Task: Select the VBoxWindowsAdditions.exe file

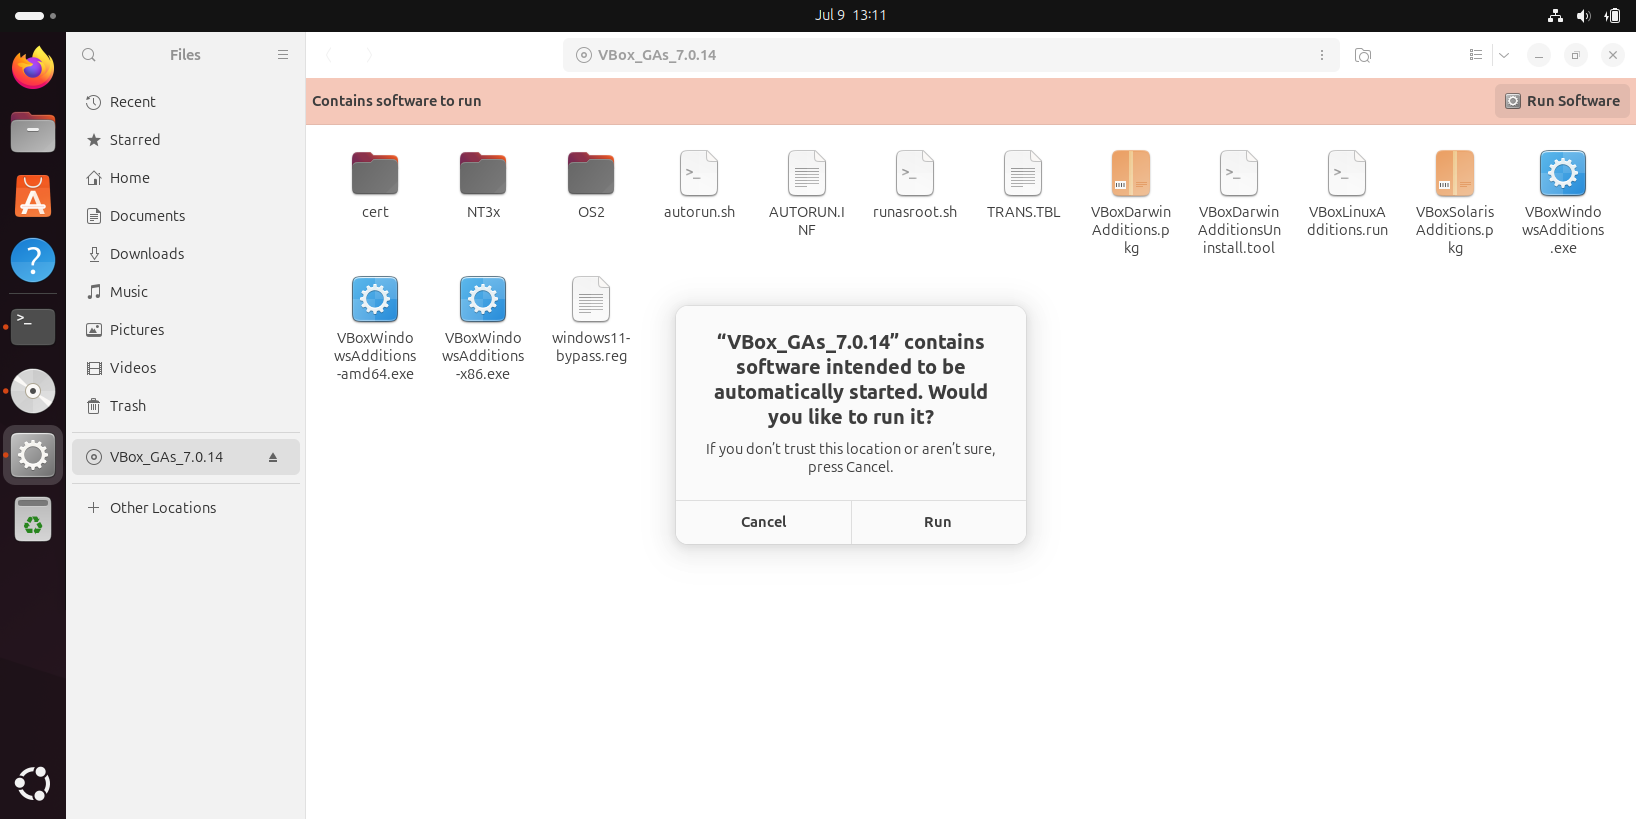Action: (x=1563, y=203)
